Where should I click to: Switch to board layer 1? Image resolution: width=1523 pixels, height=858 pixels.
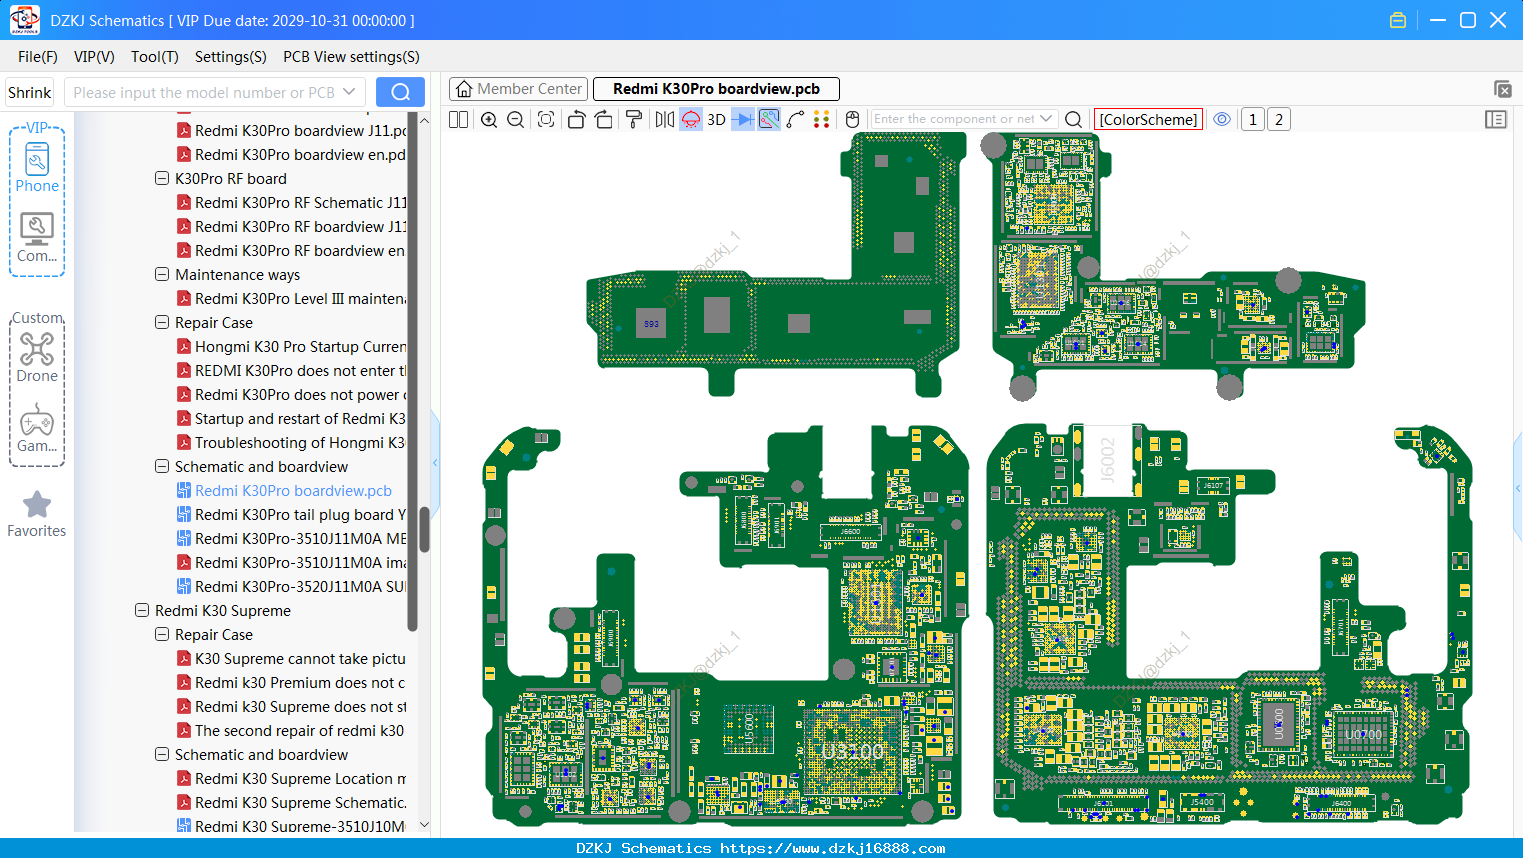click(1253, 119)
